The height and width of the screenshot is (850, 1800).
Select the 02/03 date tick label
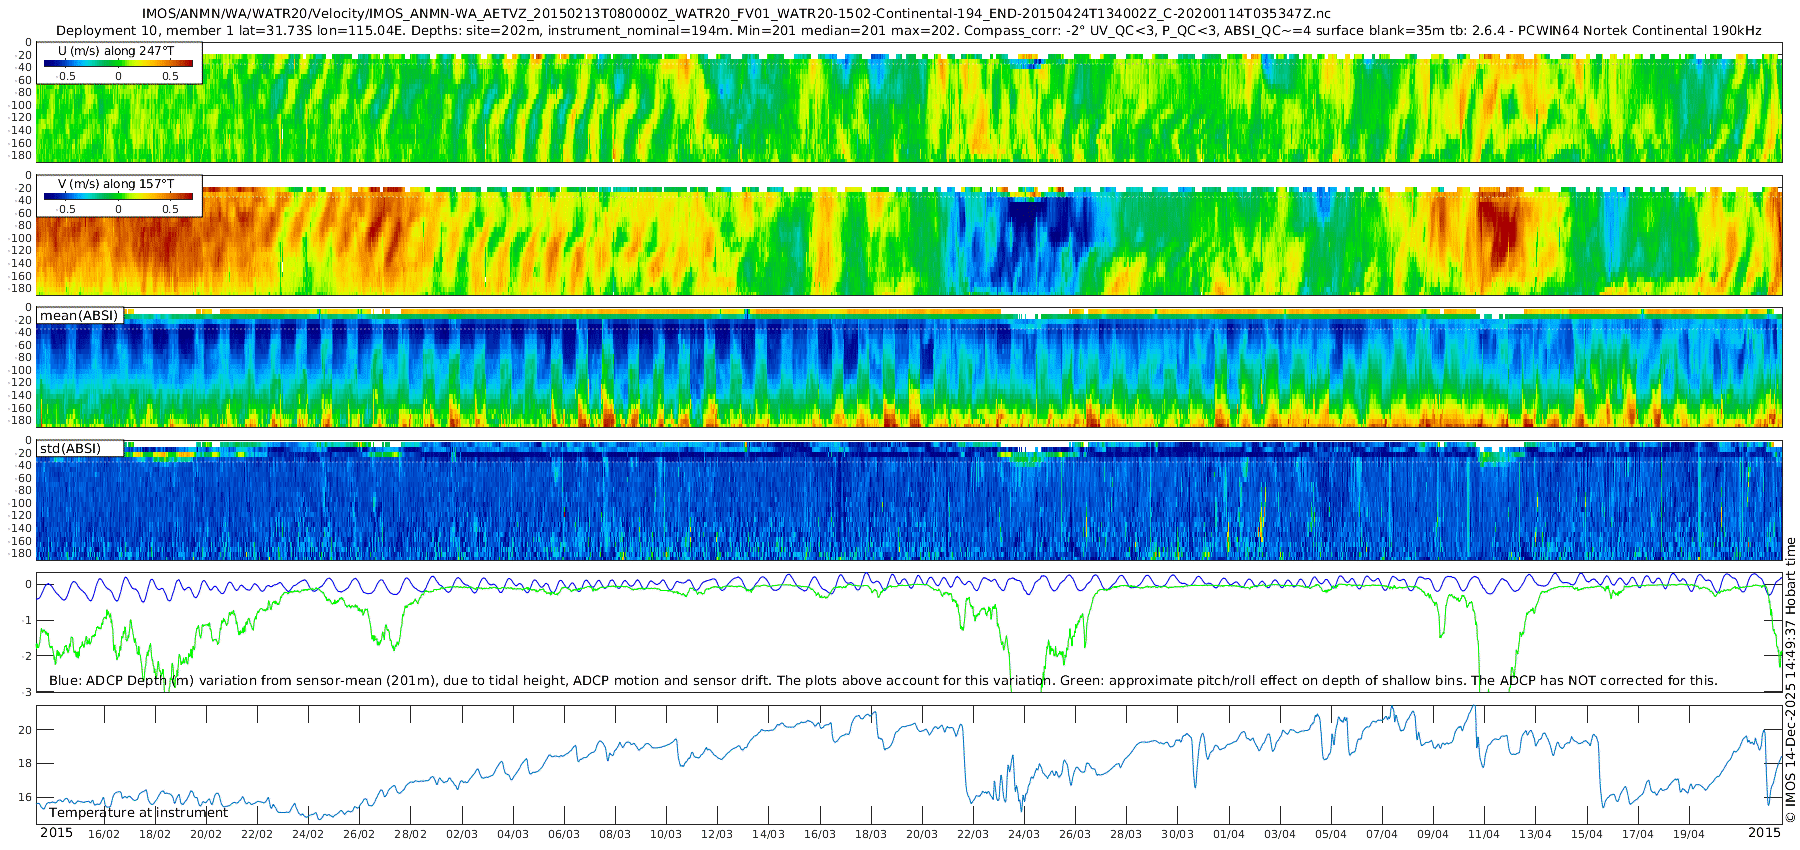[462, 834]
